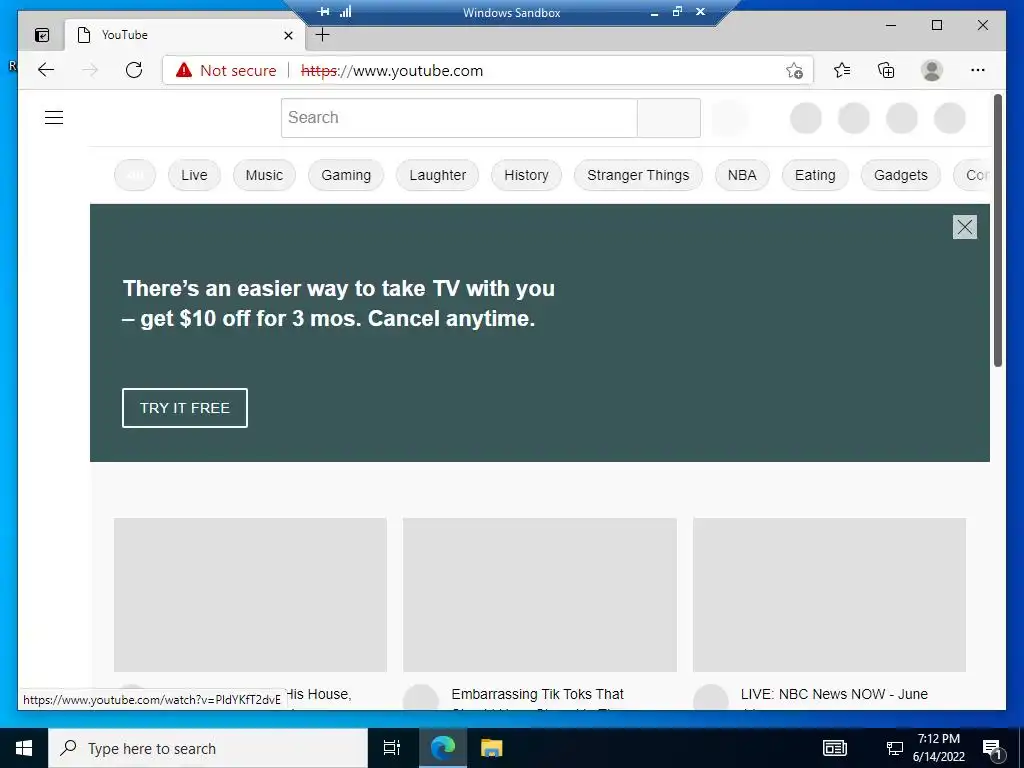The image size is (1024, 768).
Task: Click Microsoft Edge taskbar icon
Action: (442, 748)
